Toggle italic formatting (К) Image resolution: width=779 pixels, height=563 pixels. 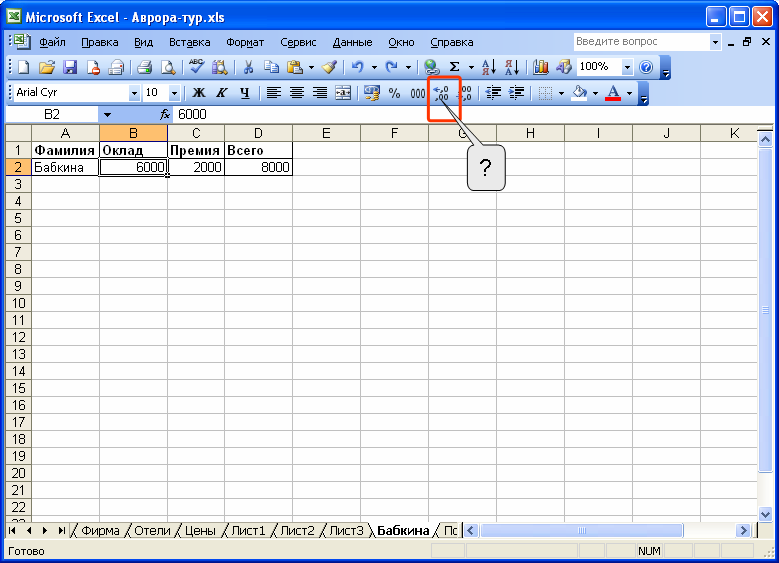220,93
